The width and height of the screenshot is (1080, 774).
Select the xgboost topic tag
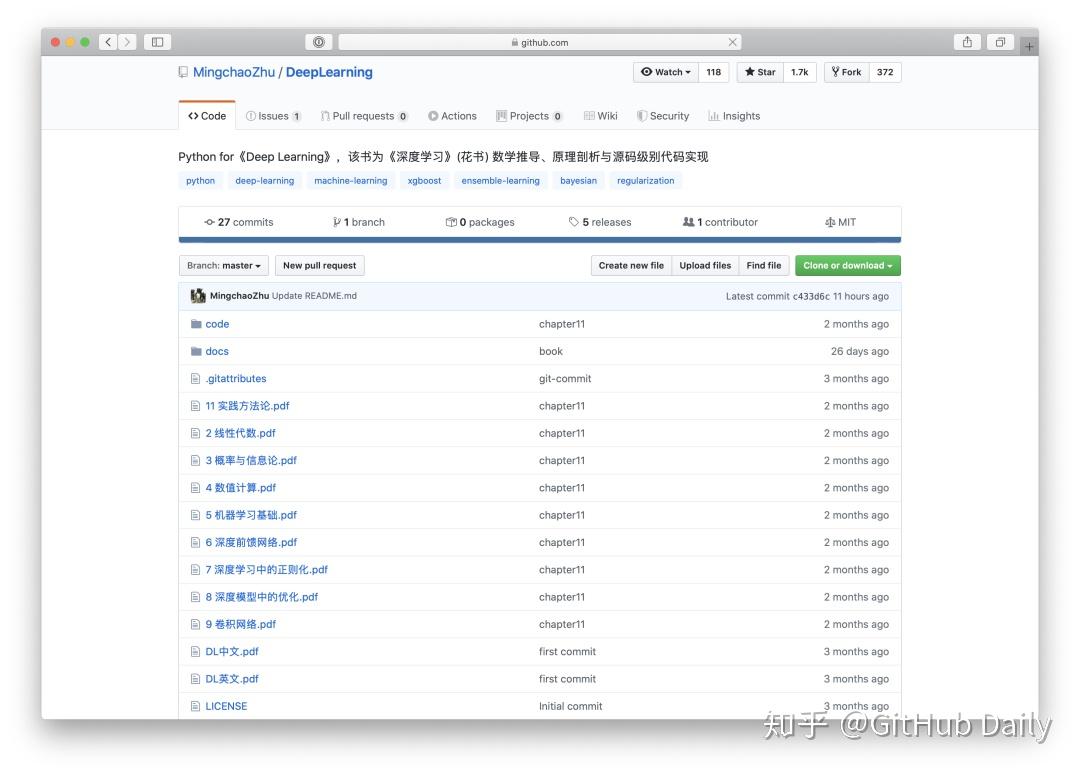pyautogui.click(x=424, y=180)
